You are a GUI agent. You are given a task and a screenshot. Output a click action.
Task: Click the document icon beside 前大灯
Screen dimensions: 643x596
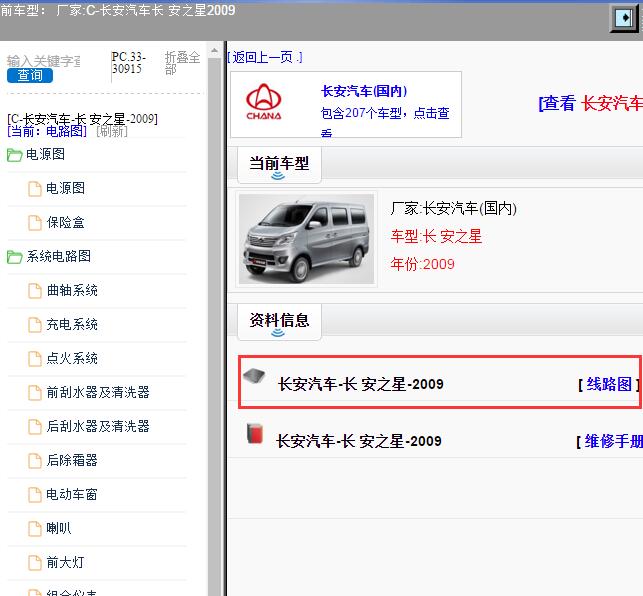click(35, 563)
